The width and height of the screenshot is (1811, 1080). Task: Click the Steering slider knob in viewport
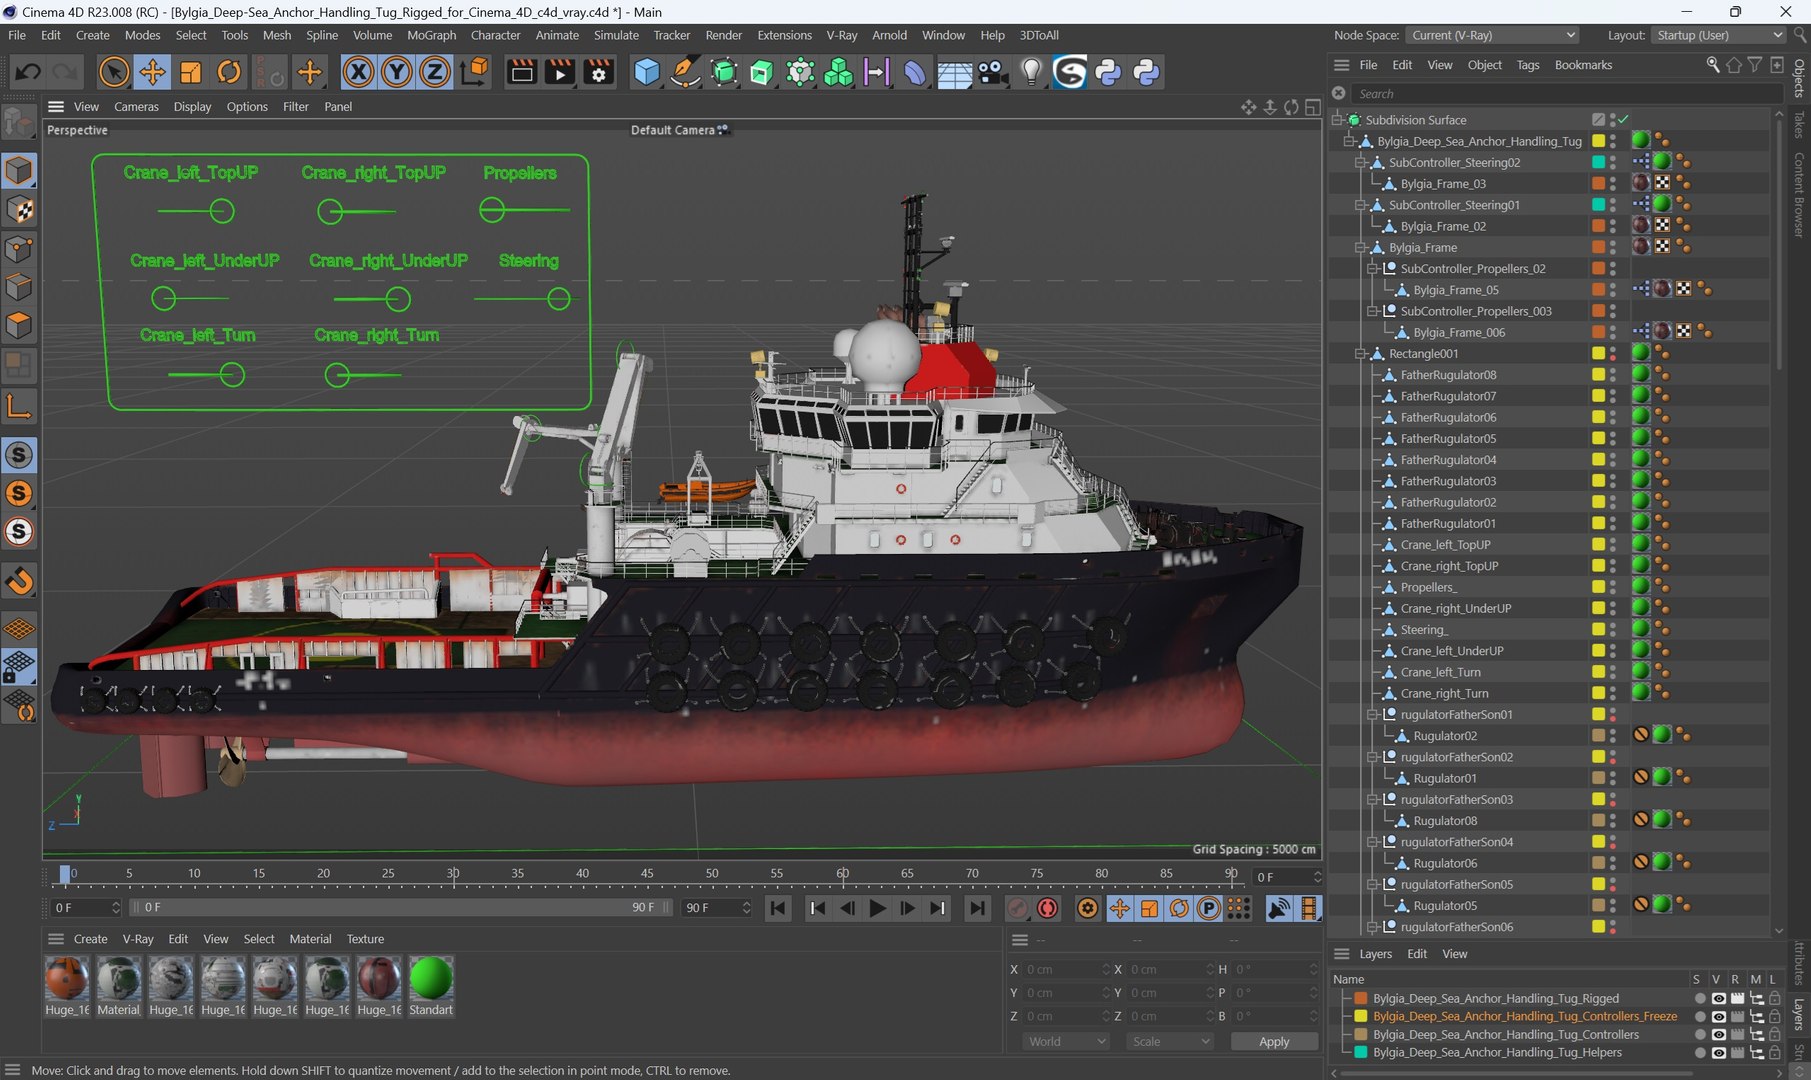tap(559, 298)
